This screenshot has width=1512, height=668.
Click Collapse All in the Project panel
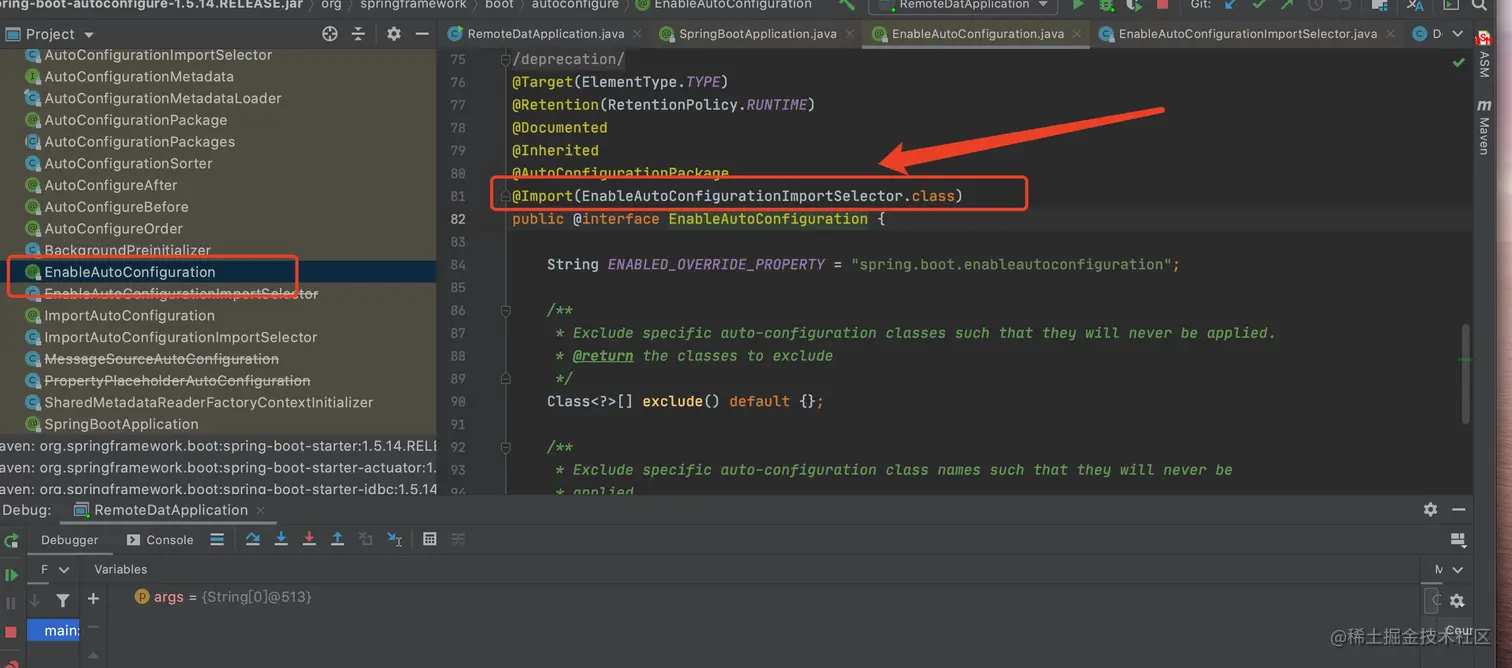358,34
